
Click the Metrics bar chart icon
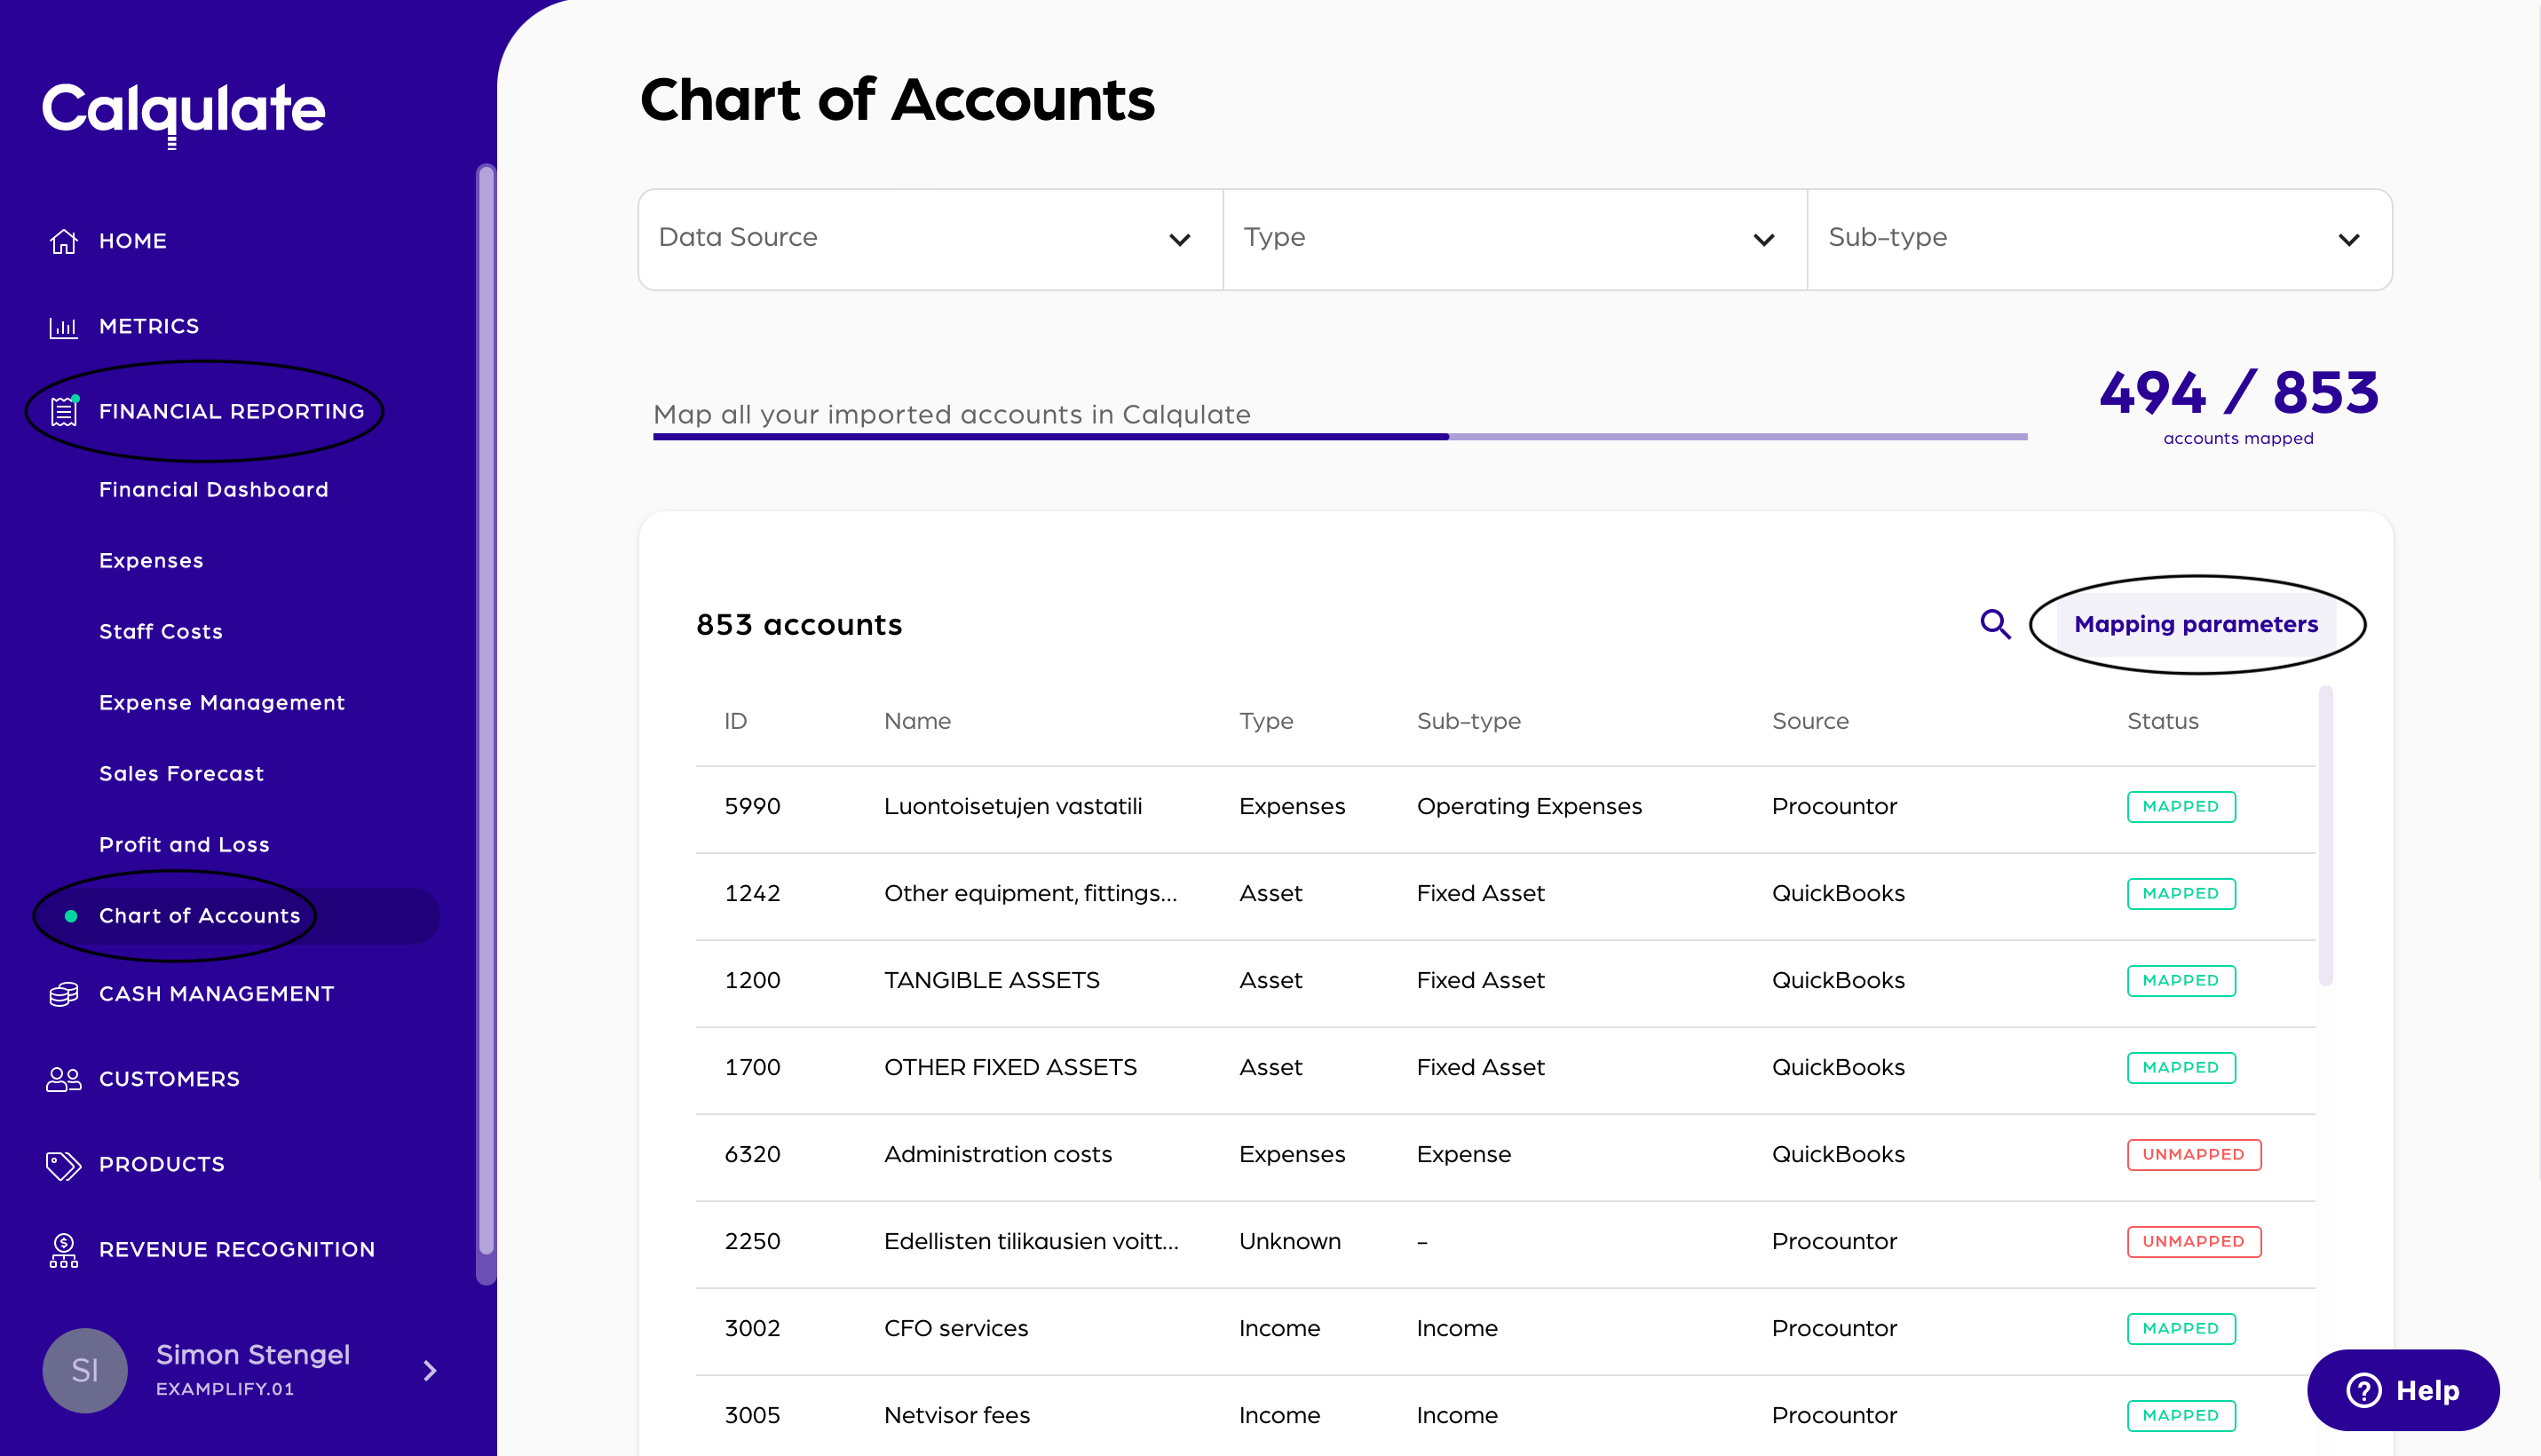(x=64, y=327)
